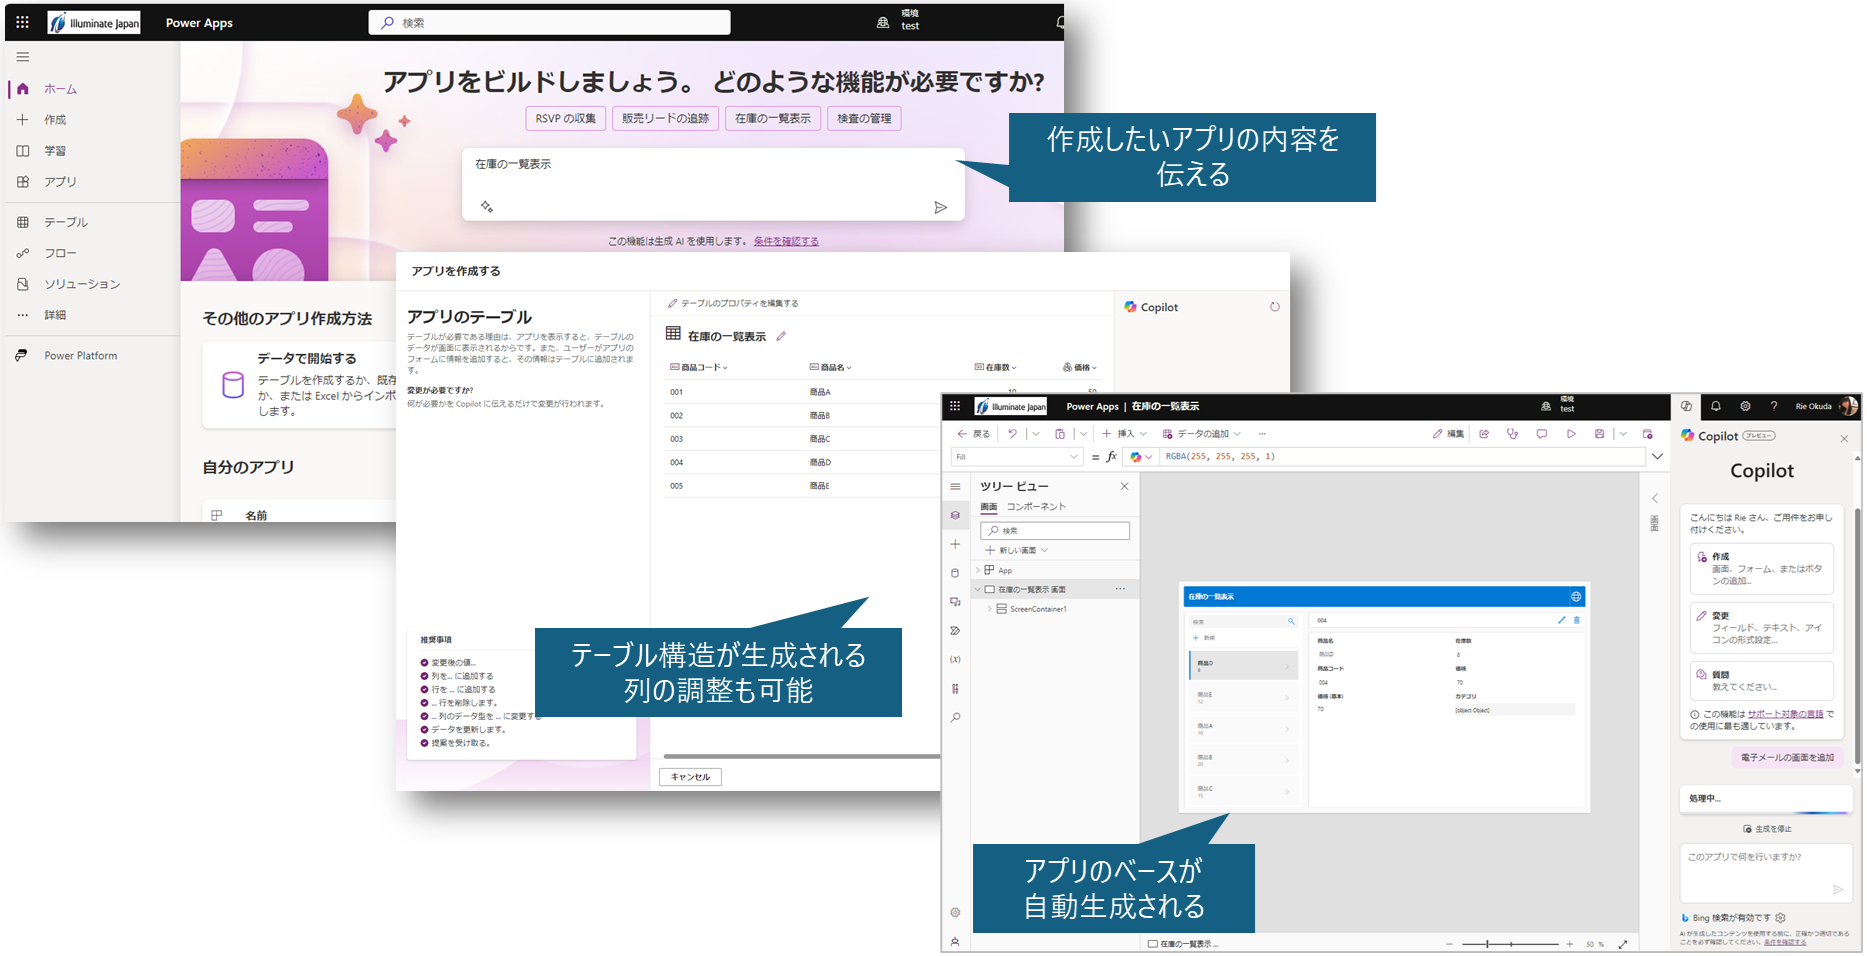The image size is (1867, 956).
Task: Open the 挿入 dropdown in Studio toolbar
Action: [1125, 434]
